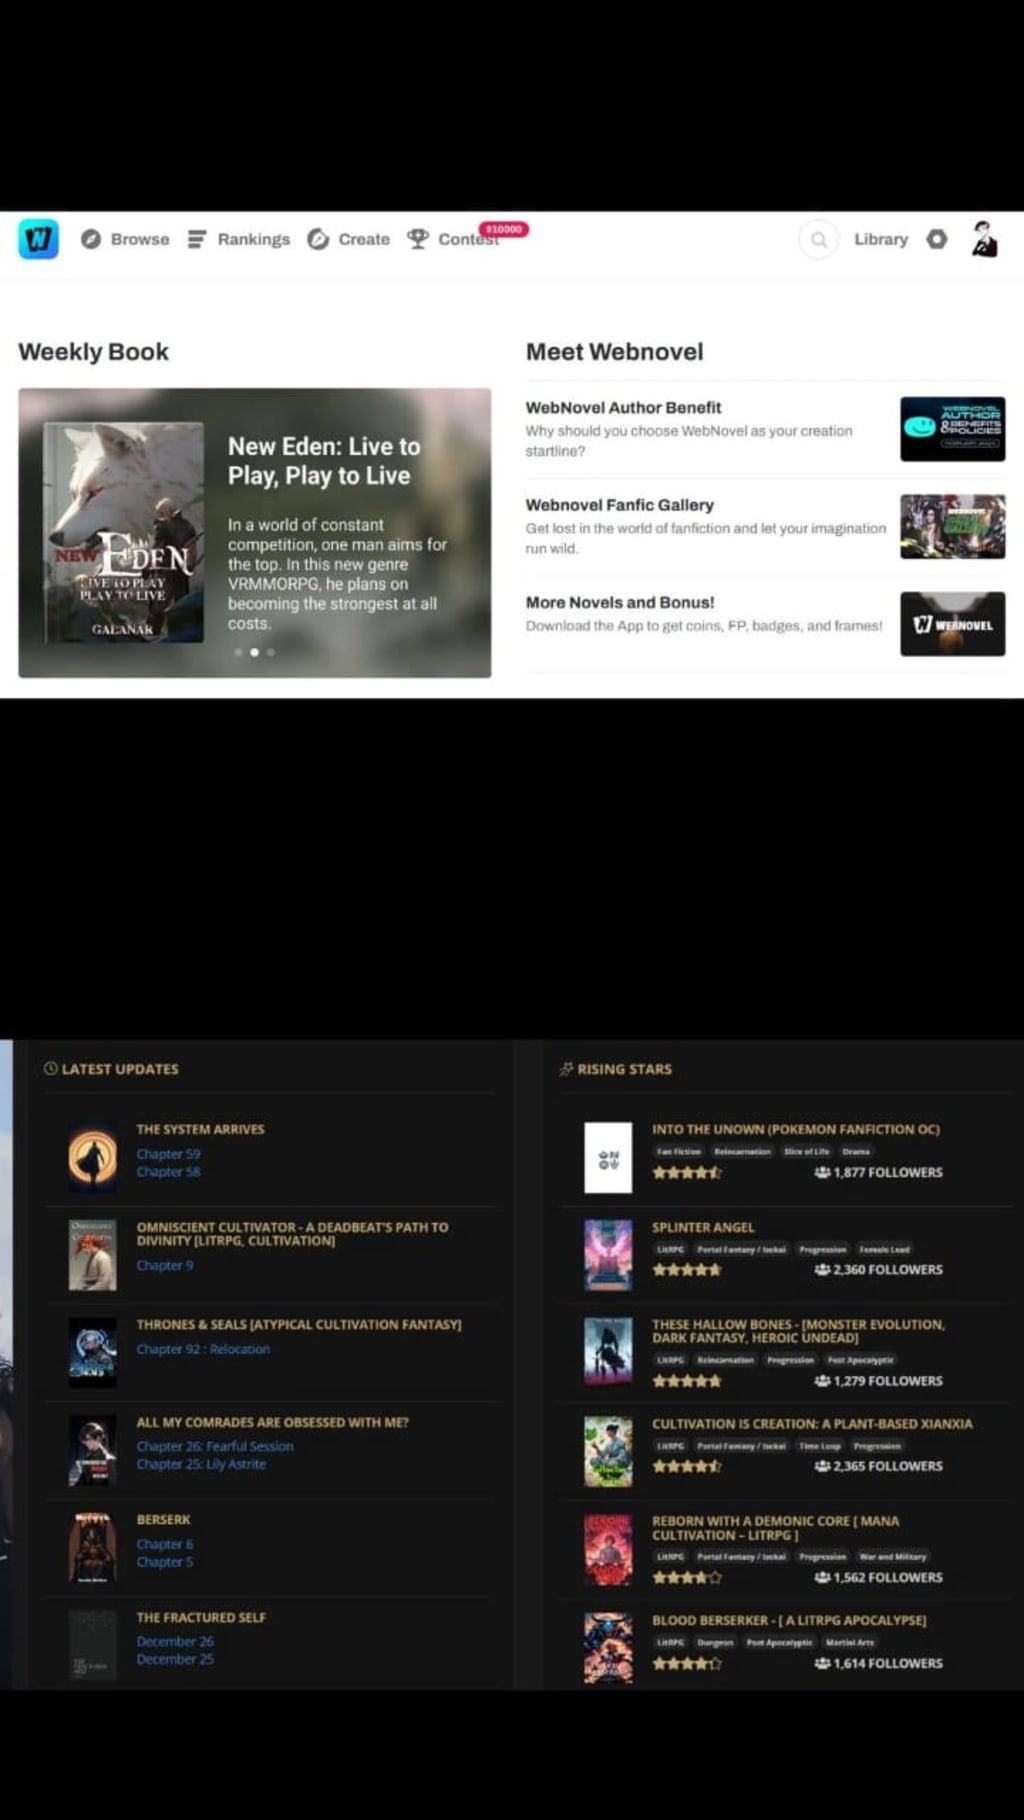
Task: Click the Rising Stars icon
Action: 566,1069
